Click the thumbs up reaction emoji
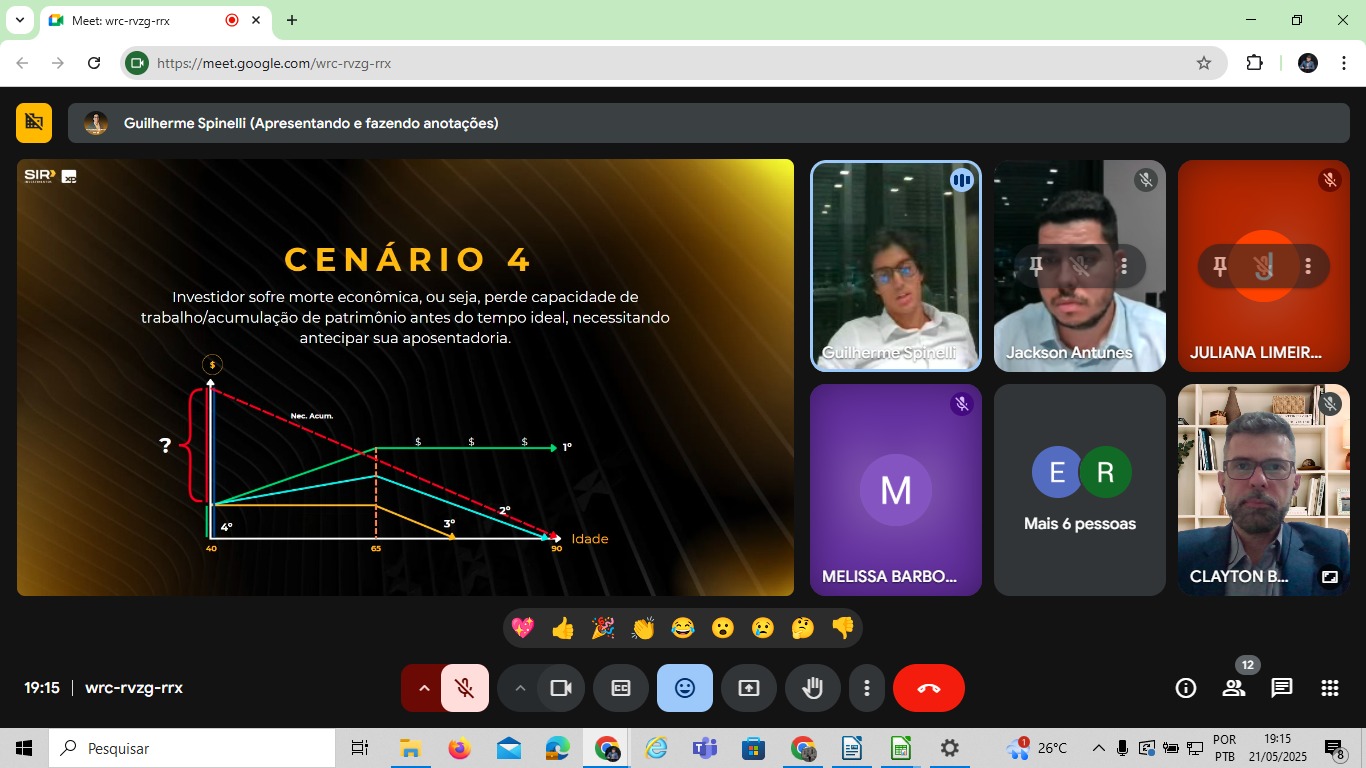Screen dimensions: 1366x768 click(563, 628)
